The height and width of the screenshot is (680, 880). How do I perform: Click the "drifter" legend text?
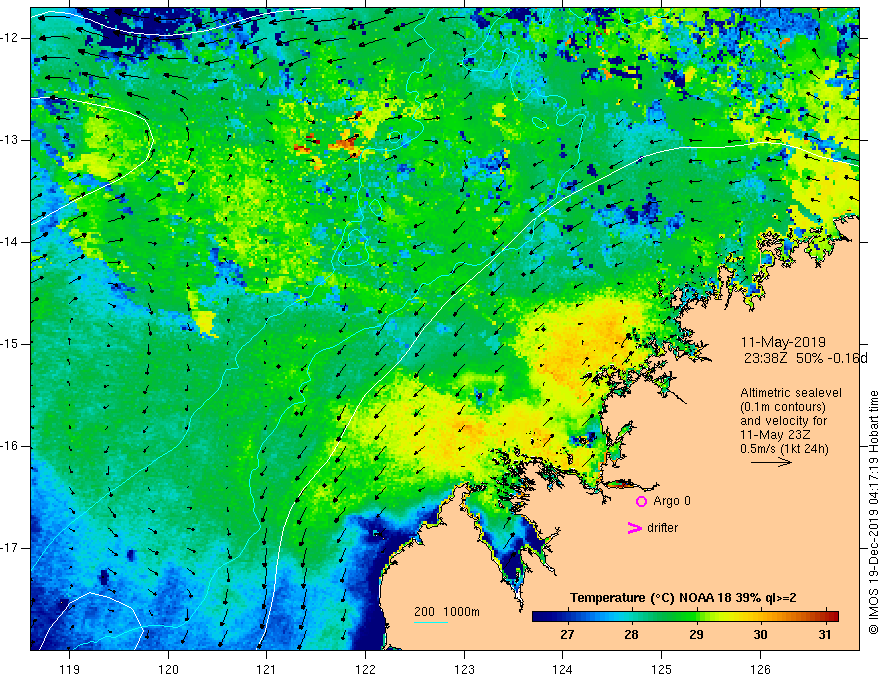tap(662, 528)
